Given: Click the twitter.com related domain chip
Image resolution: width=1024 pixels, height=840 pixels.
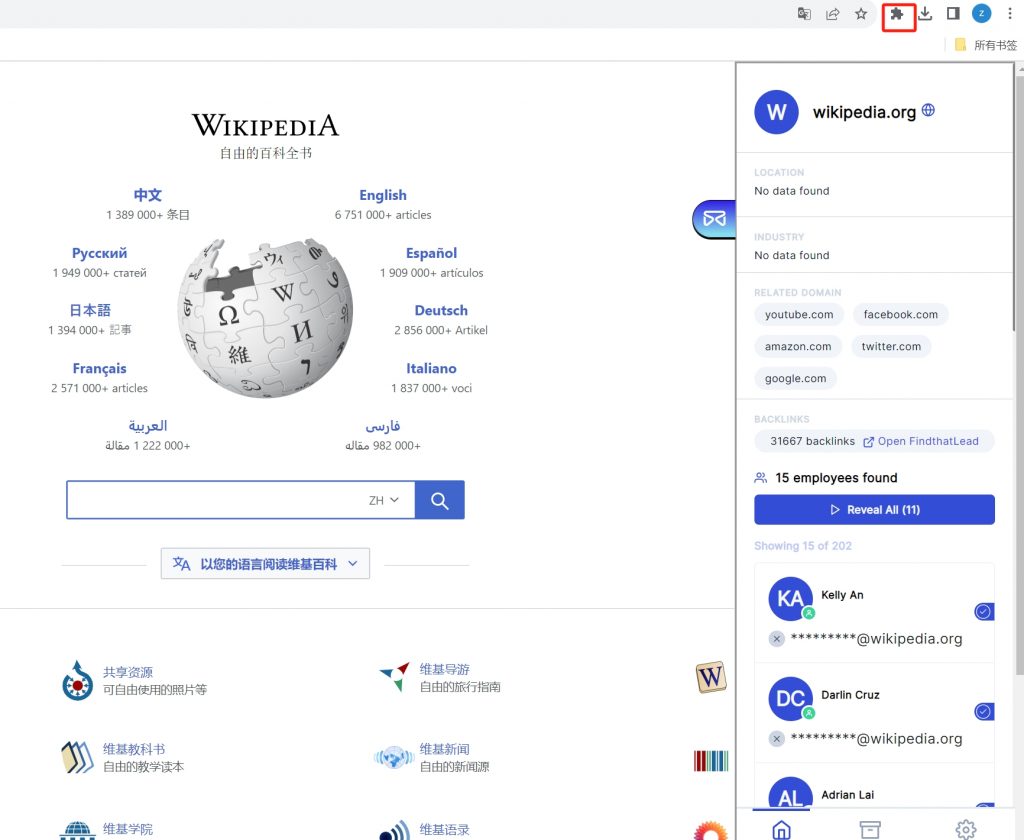Looking at the screenshot, I should coord(891,347).
